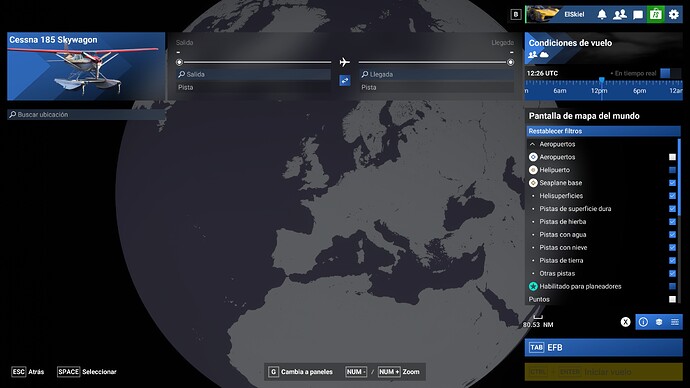Toggle Pistas de superficie dura checkbox
This screenshot has width=690, height=388.
(x=672, y=209)
